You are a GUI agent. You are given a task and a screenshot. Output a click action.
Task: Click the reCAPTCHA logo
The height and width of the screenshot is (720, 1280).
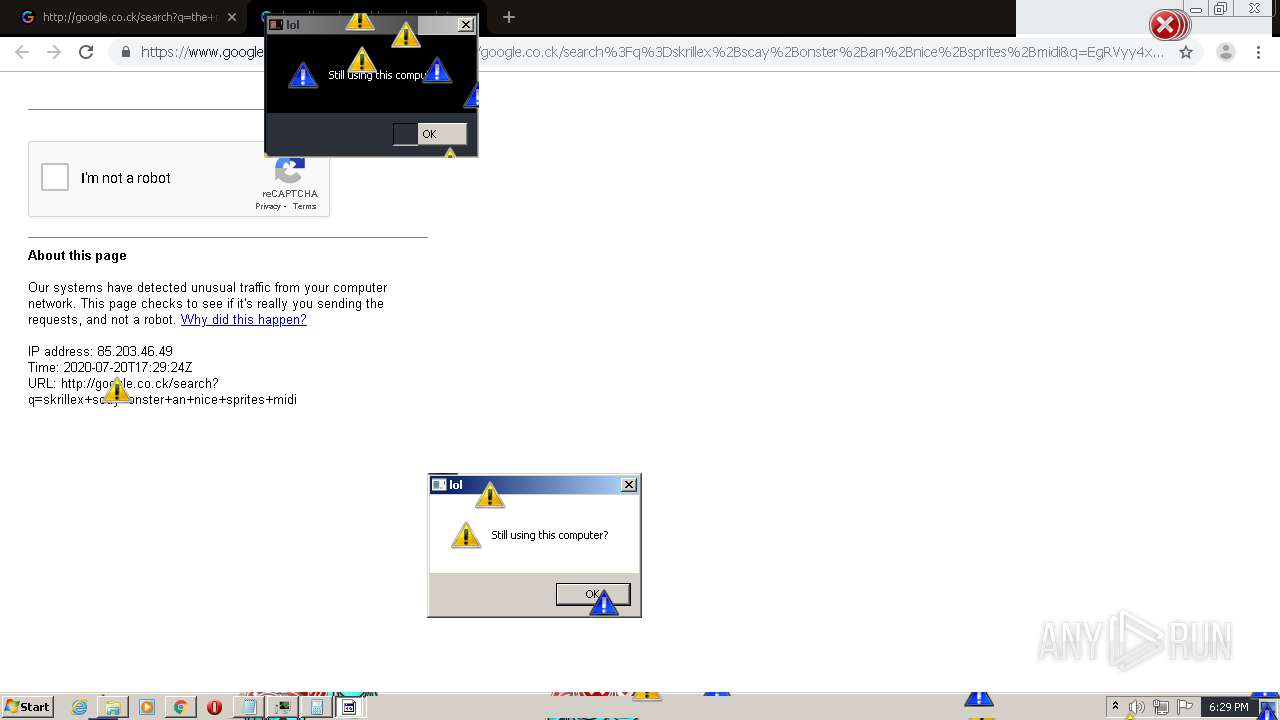coord(291,171)
